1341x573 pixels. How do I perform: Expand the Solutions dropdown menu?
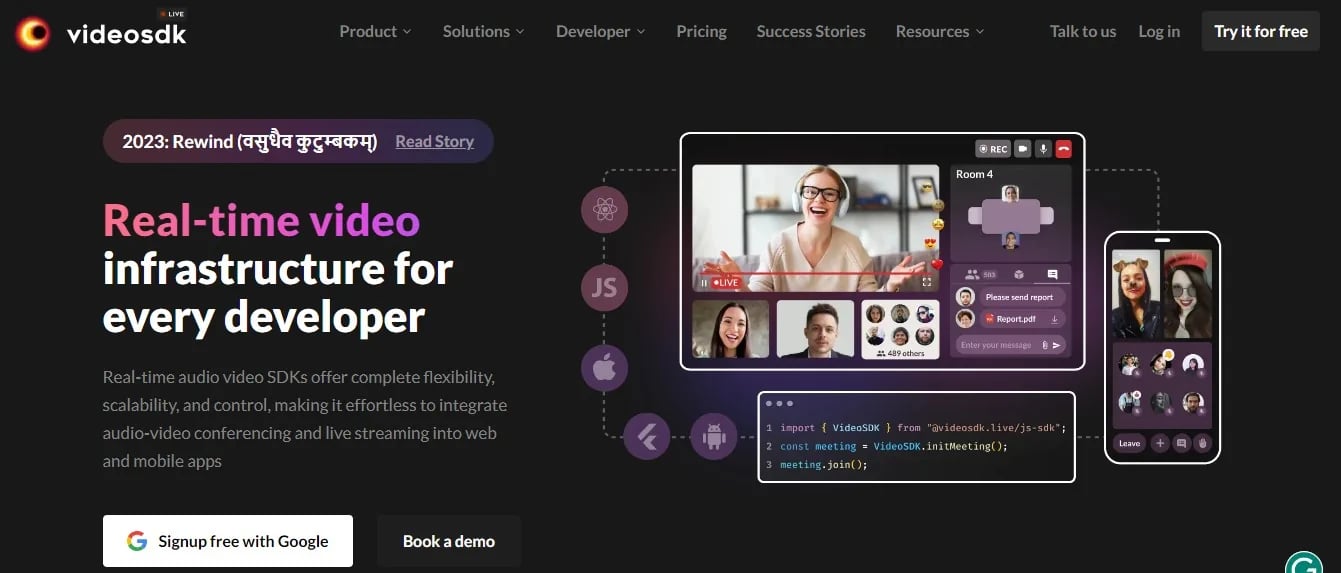click(483, 32)
